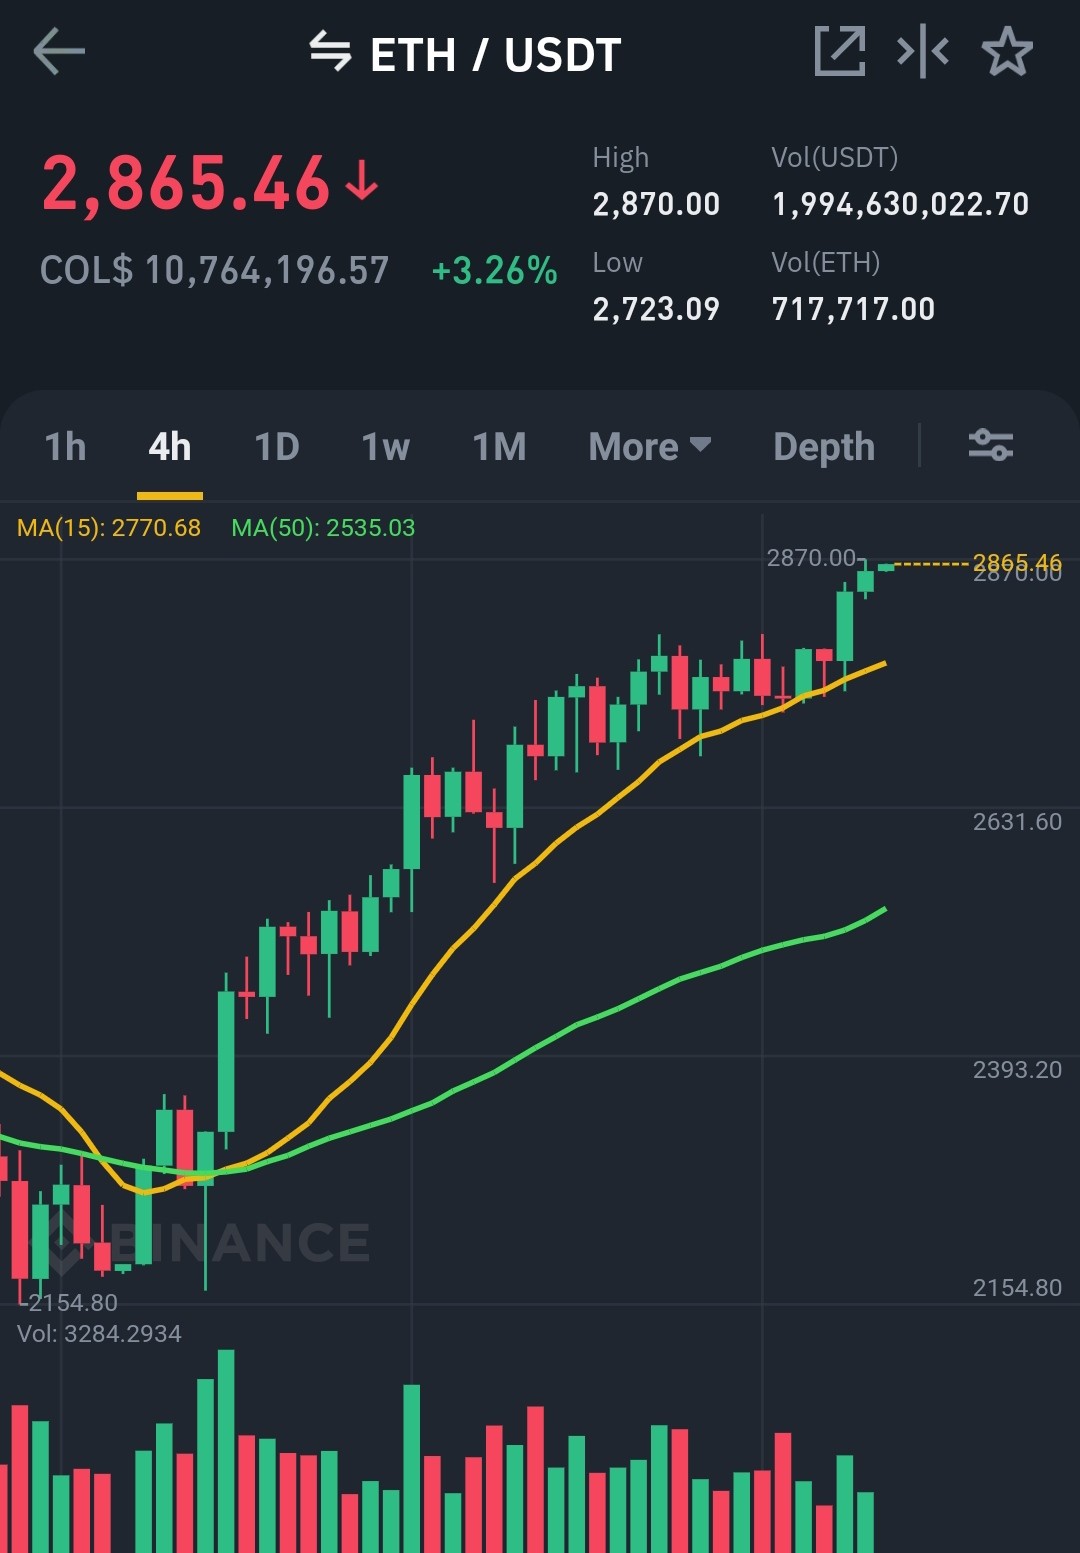Tap the 2865.46 current price marker
1080x1553 pixels.
(x=1017, y=563)
